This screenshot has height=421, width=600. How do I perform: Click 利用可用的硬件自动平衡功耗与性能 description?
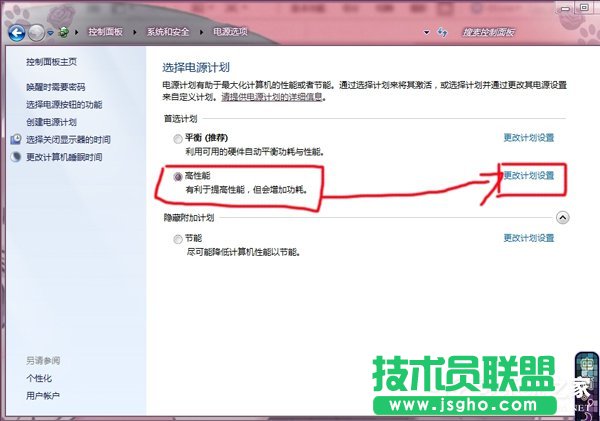point(255,152)
